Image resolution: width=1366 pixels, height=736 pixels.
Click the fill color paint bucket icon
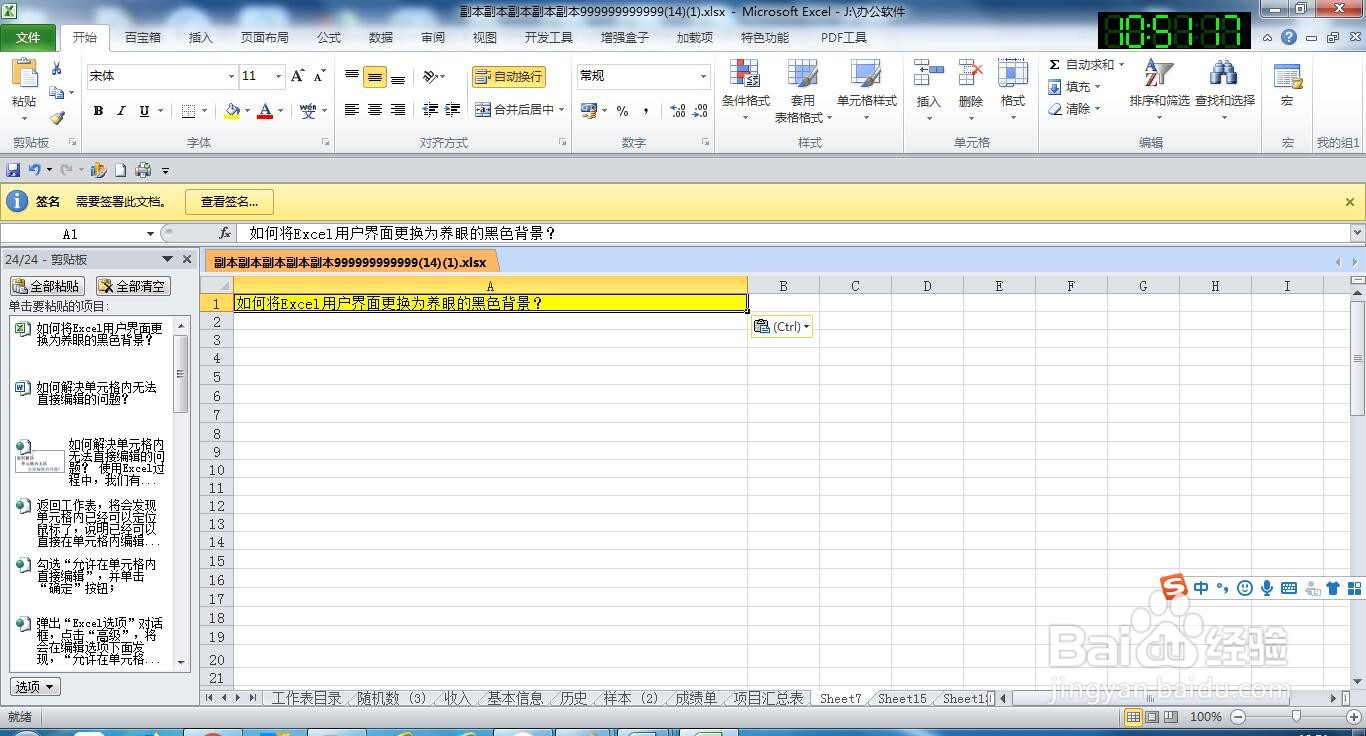coord(232,111)
